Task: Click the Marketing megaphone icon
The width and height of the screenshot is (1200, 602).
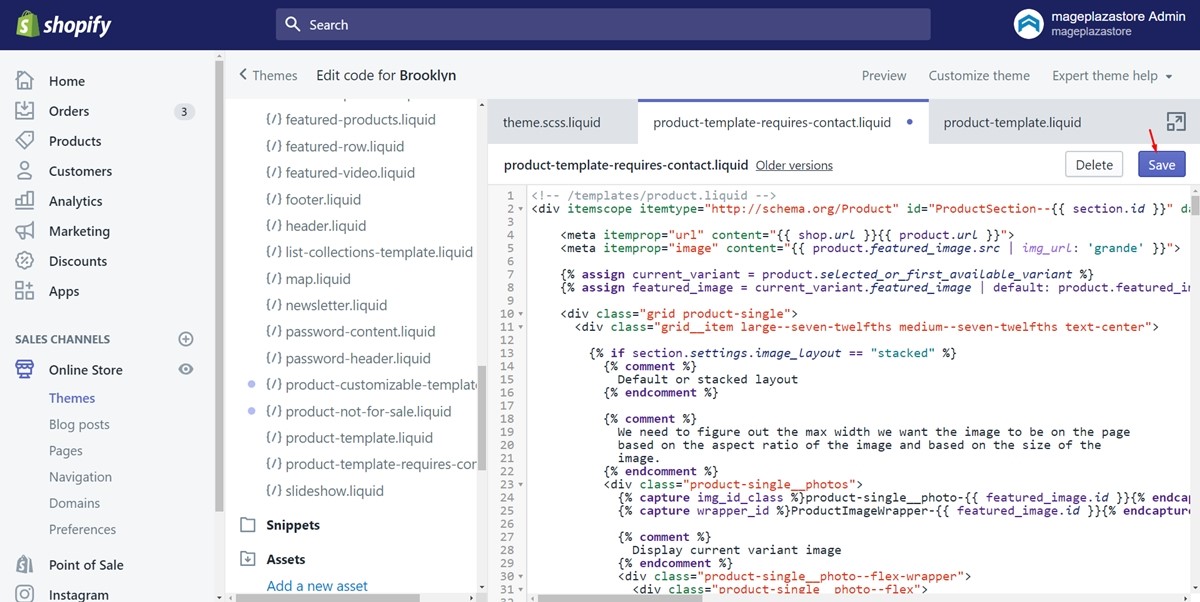Action: point(25,231)
